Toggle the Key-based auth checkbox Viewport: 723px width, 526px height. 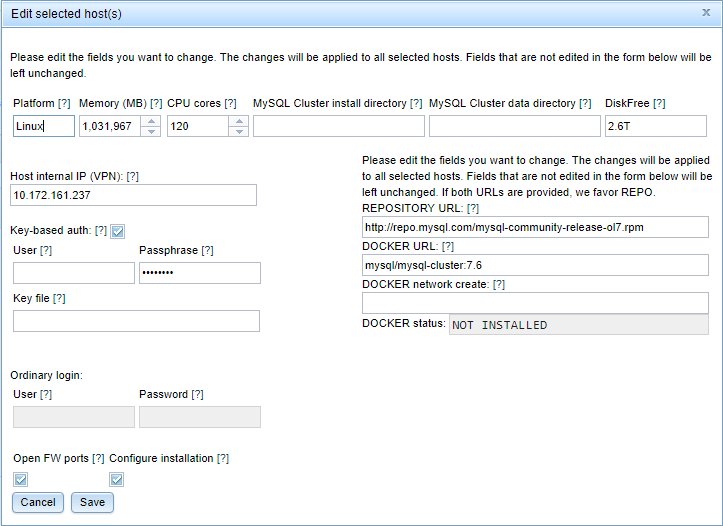tap(118, 231)
